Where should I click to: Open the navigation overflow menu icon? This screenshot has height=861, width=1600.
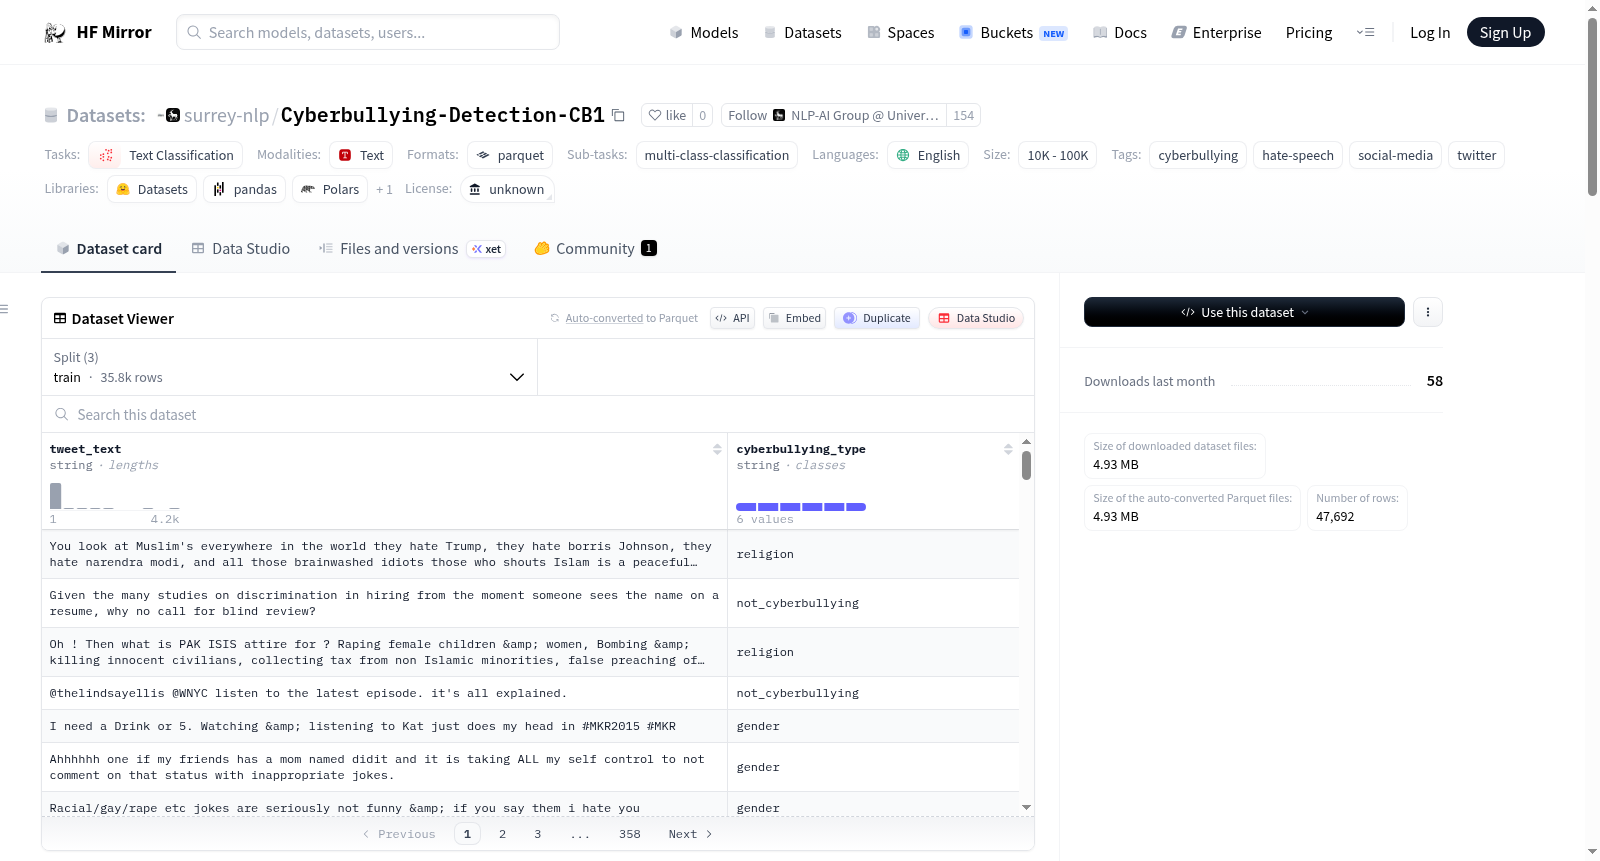pos(1365,33)
